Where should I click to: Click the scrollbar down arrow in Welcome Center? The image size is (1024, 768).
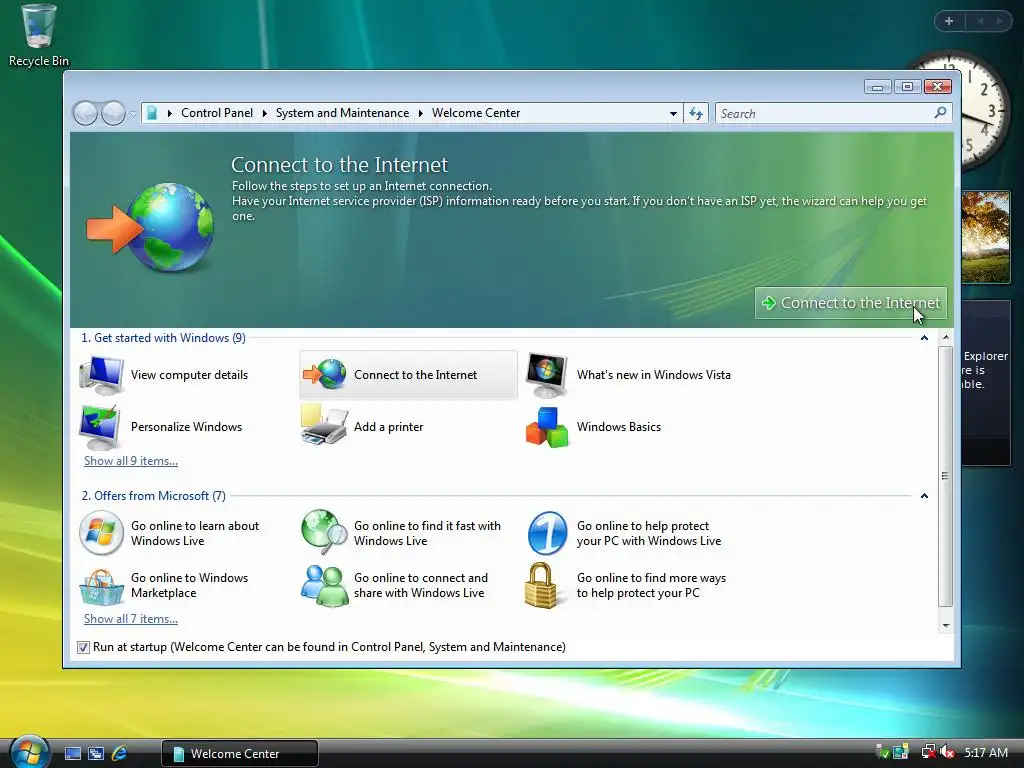(x=945, y=625)
